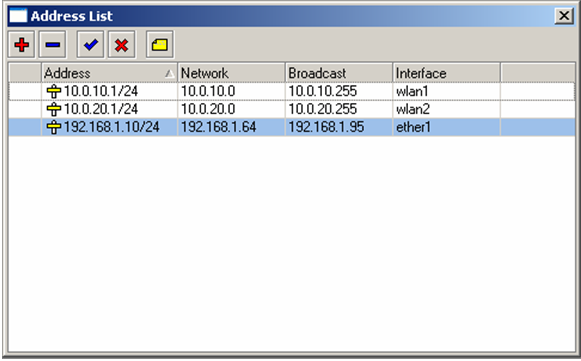The height and width of the screenshot is (361, 581).
Task: Click interface cell wlan1
Action: 446,91
